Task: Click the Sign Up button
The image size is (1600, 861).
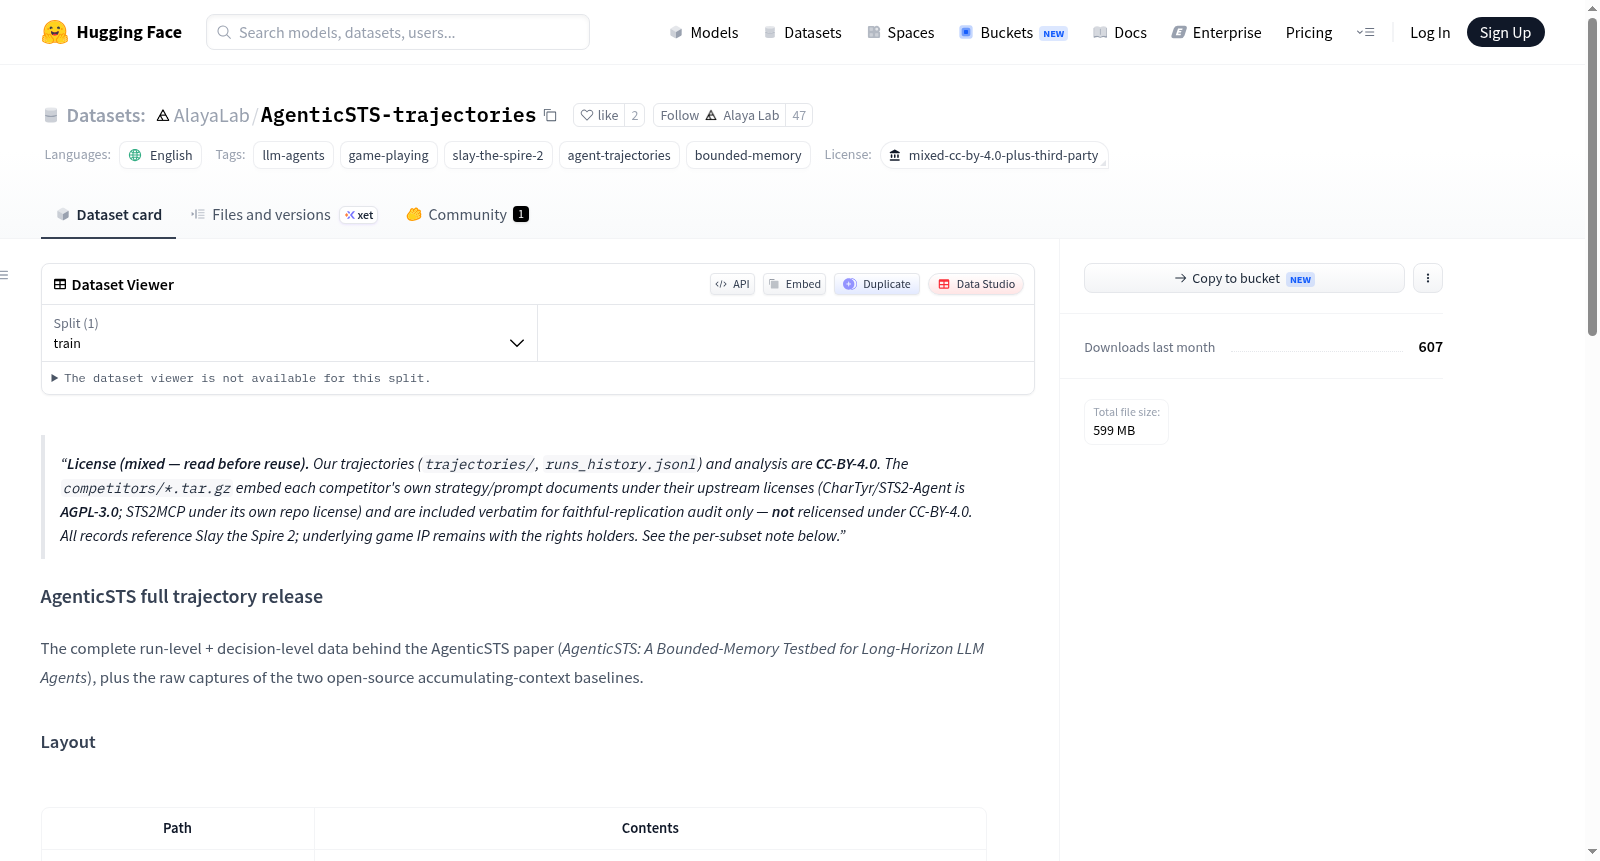Action: pos(1505,32)
